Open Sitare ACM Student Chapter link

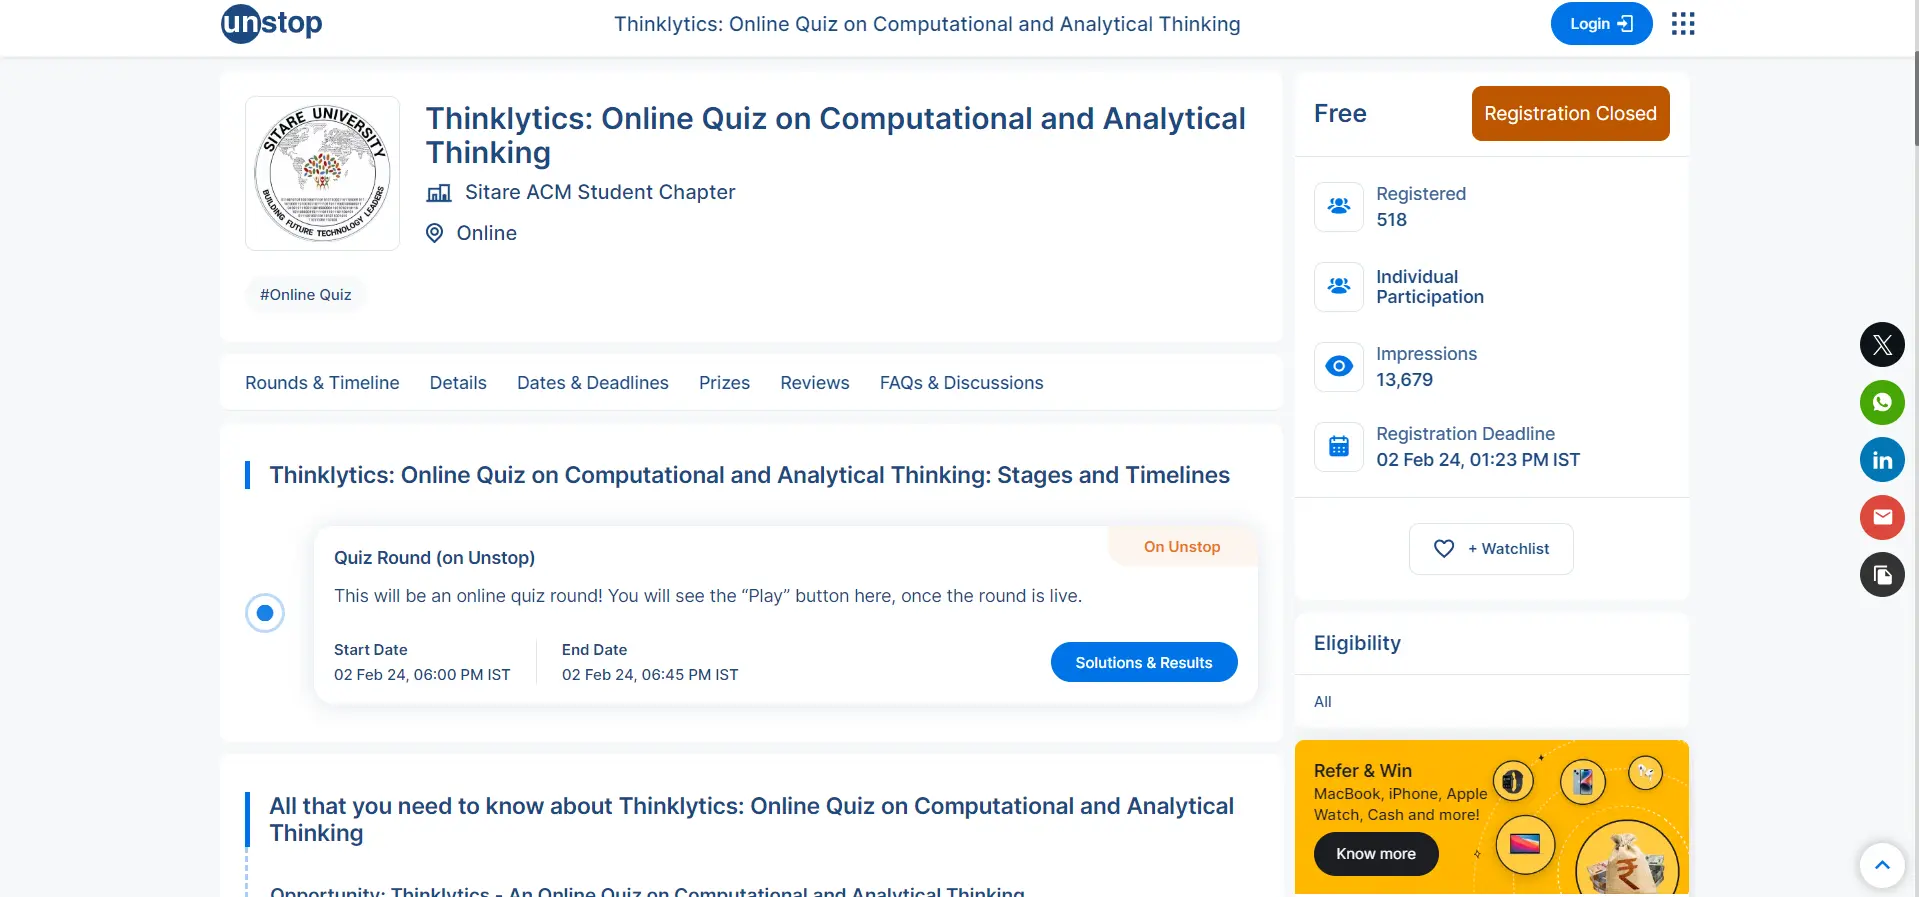pos(599,192)
